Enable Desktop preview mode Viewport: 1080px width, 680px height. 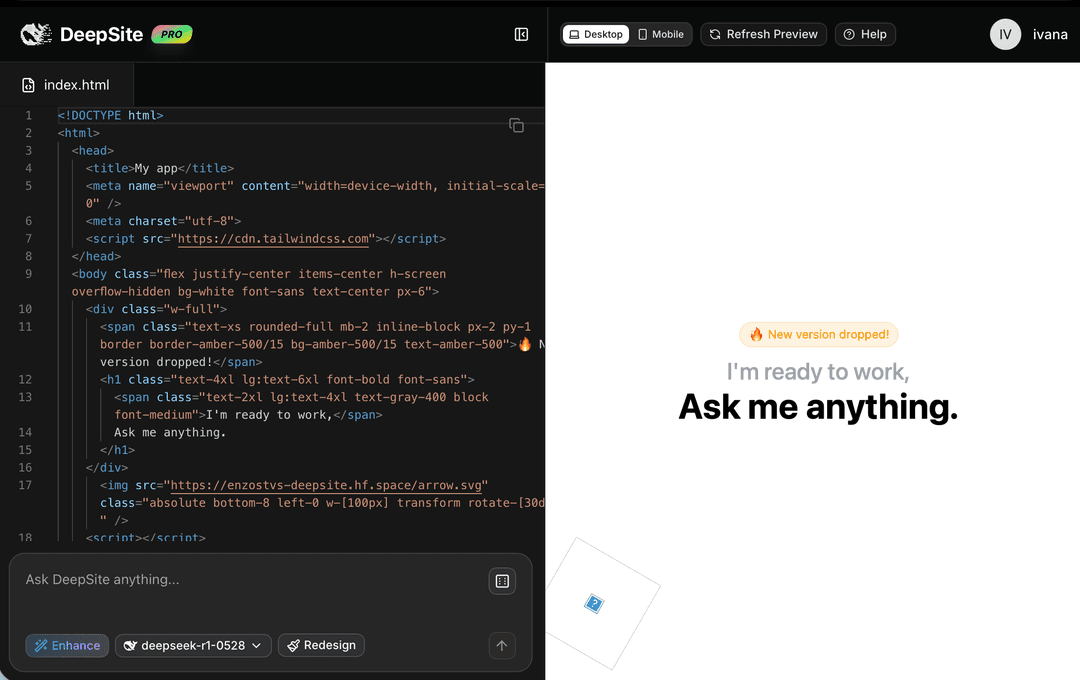[x=595, y=33]
